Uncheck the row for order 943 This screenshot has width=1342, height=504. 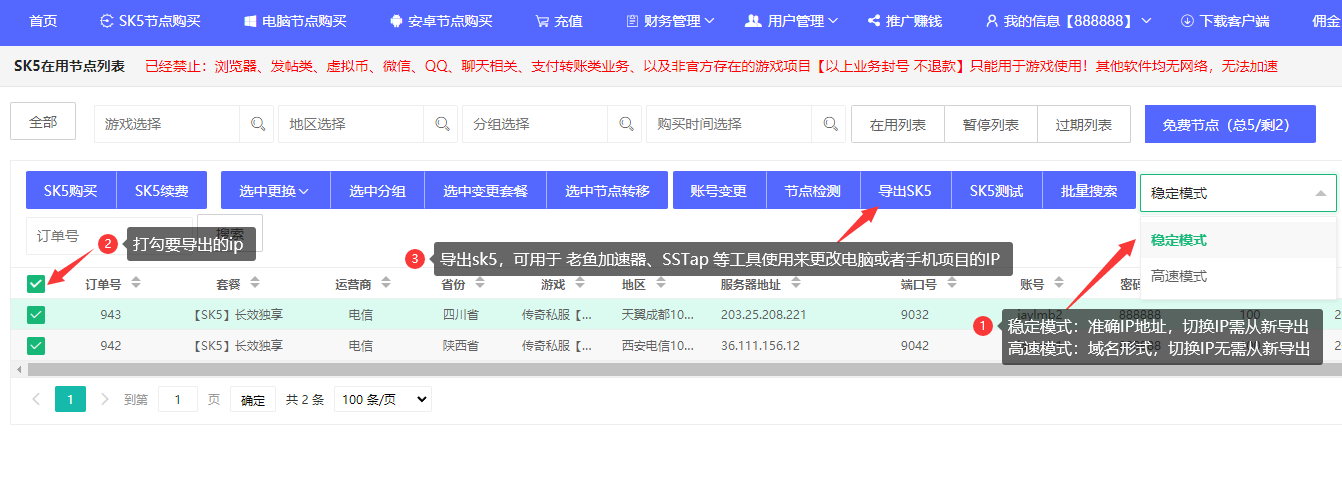pyautogui.click(x=36, y=315)
